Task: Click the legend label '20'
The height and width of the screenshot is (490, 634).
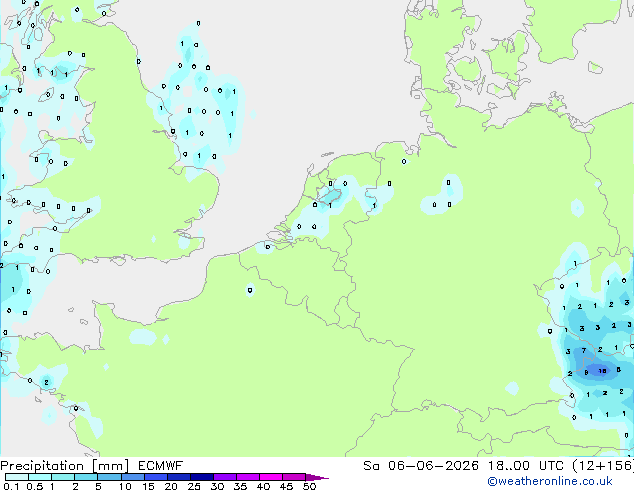Action: [171, 486]
